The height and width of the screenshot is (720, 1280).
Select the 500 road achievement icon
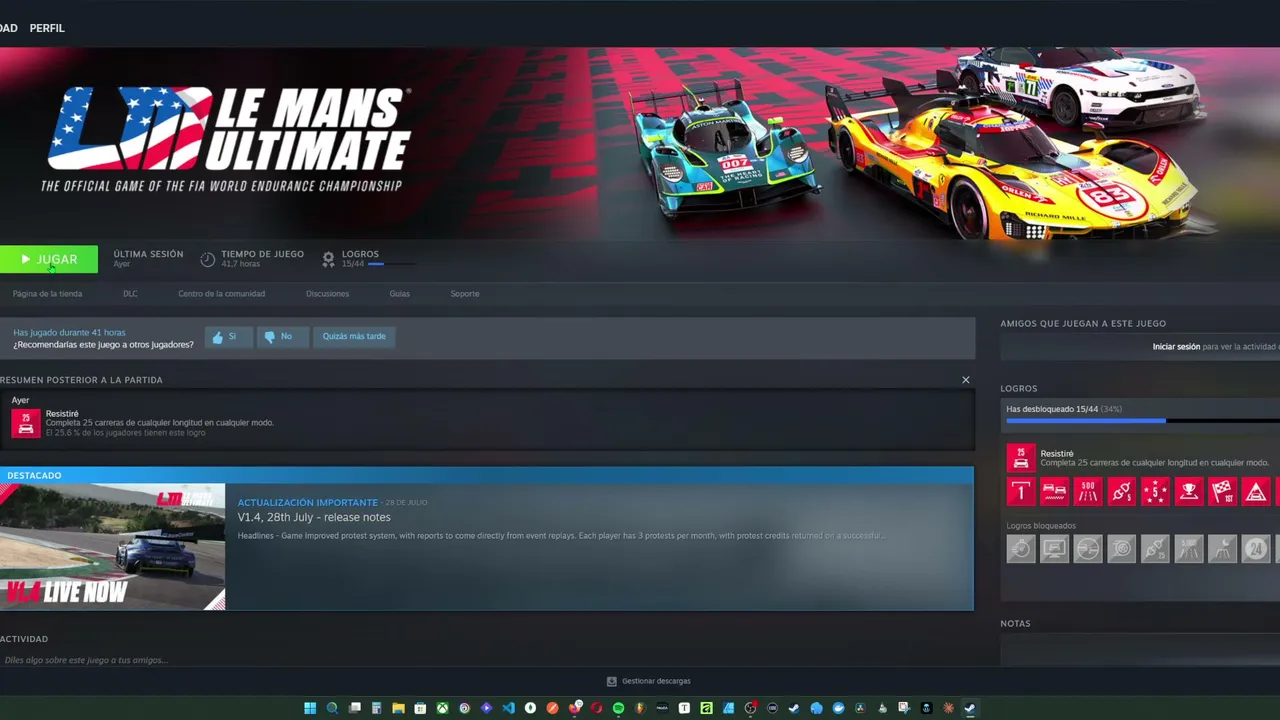click(x=1088, y=492)
